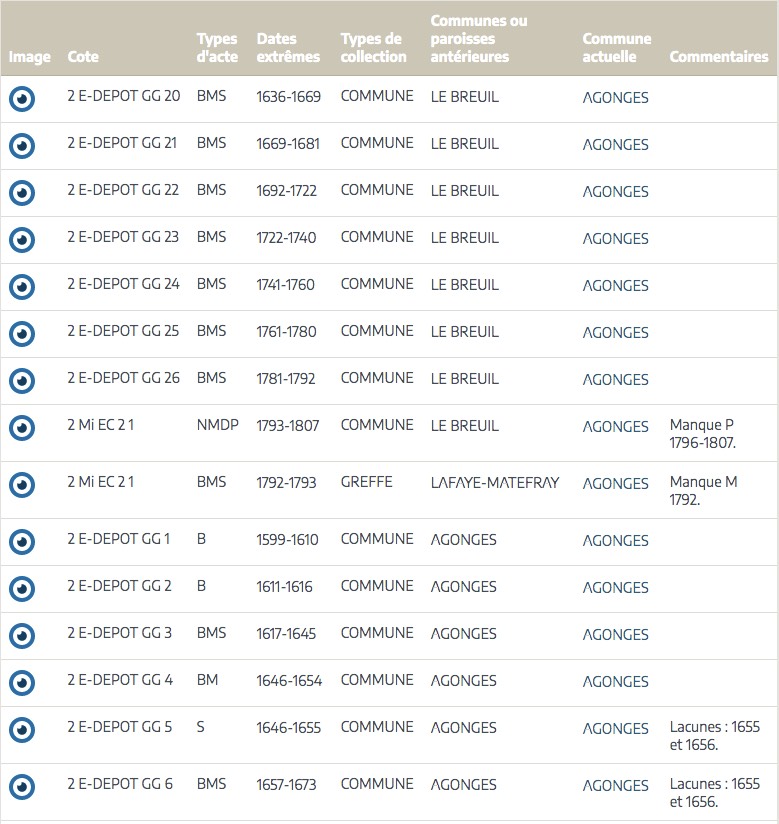This screenshot has height=824, width=779.
Task: Click the eye icon for 2 E-DEPOT GG 24
Action: pyautogui.click(x=22, y=287)
